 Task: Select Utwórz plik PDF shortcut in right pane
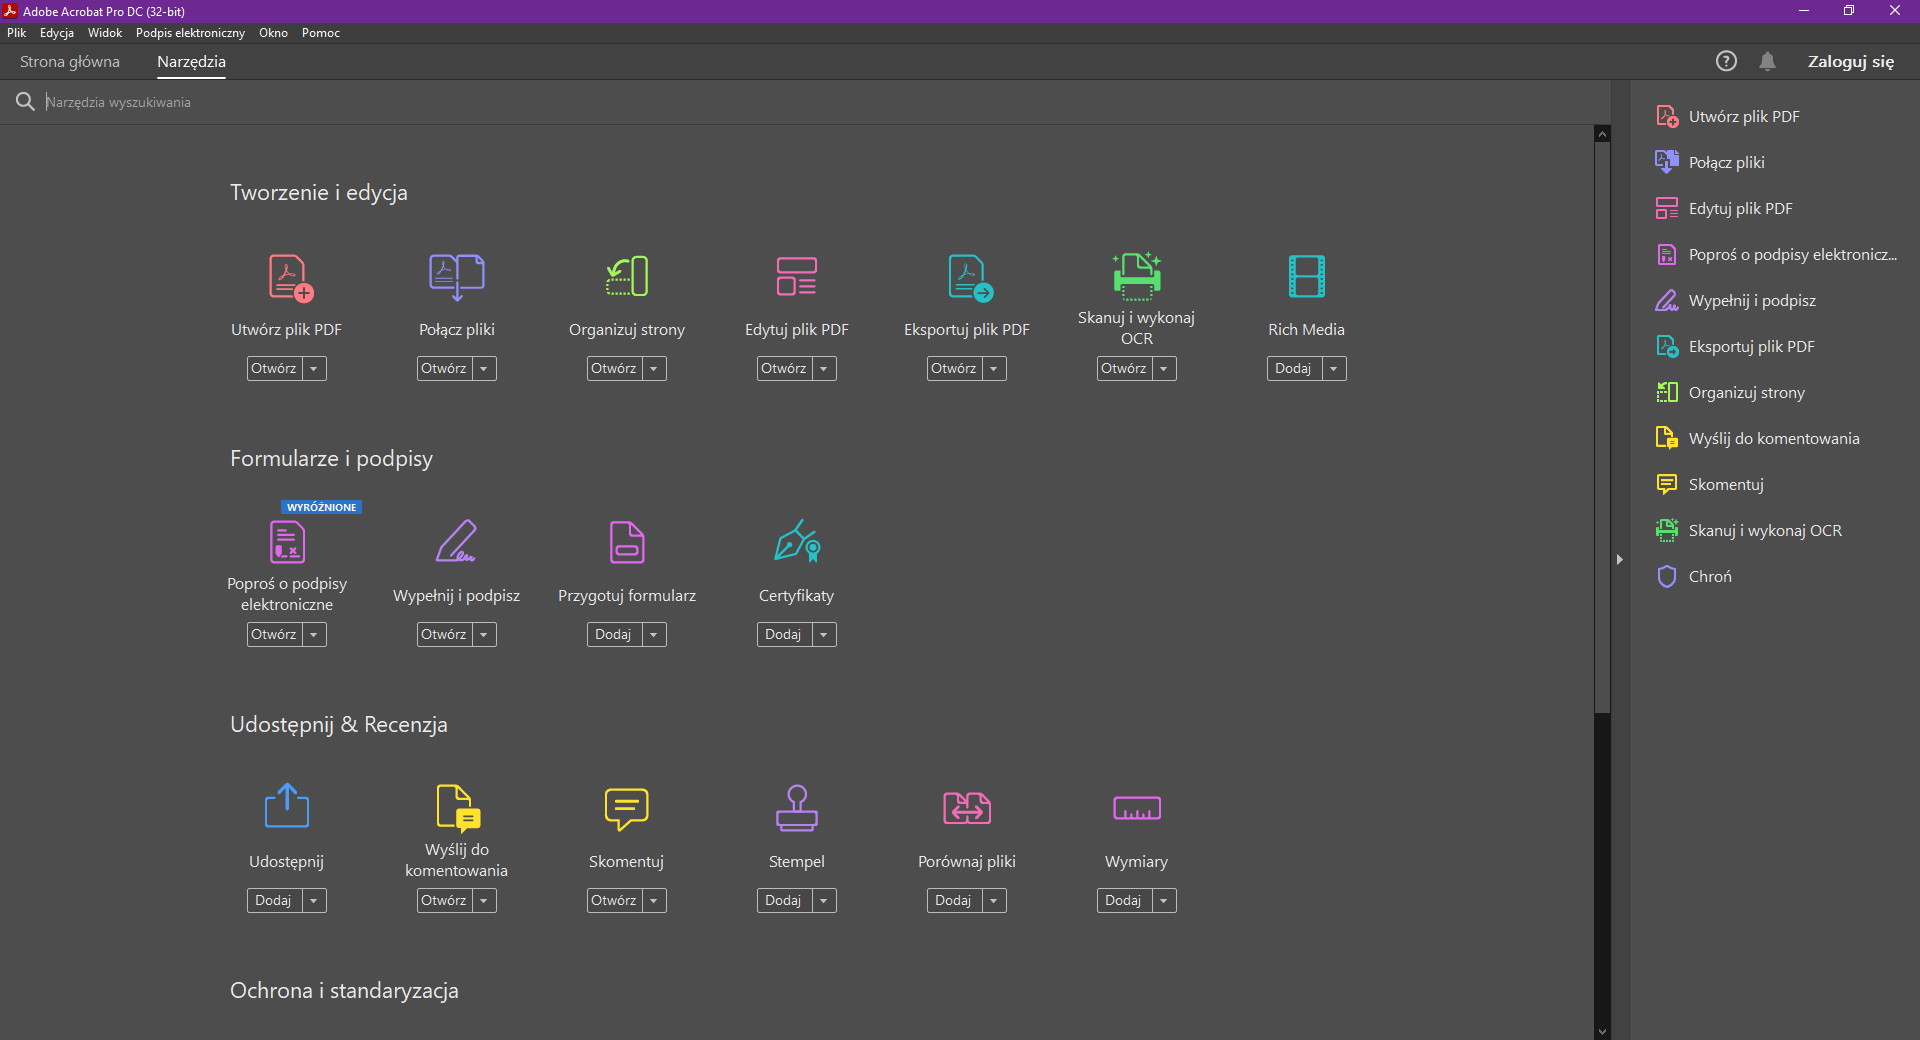click(1727, 117)
